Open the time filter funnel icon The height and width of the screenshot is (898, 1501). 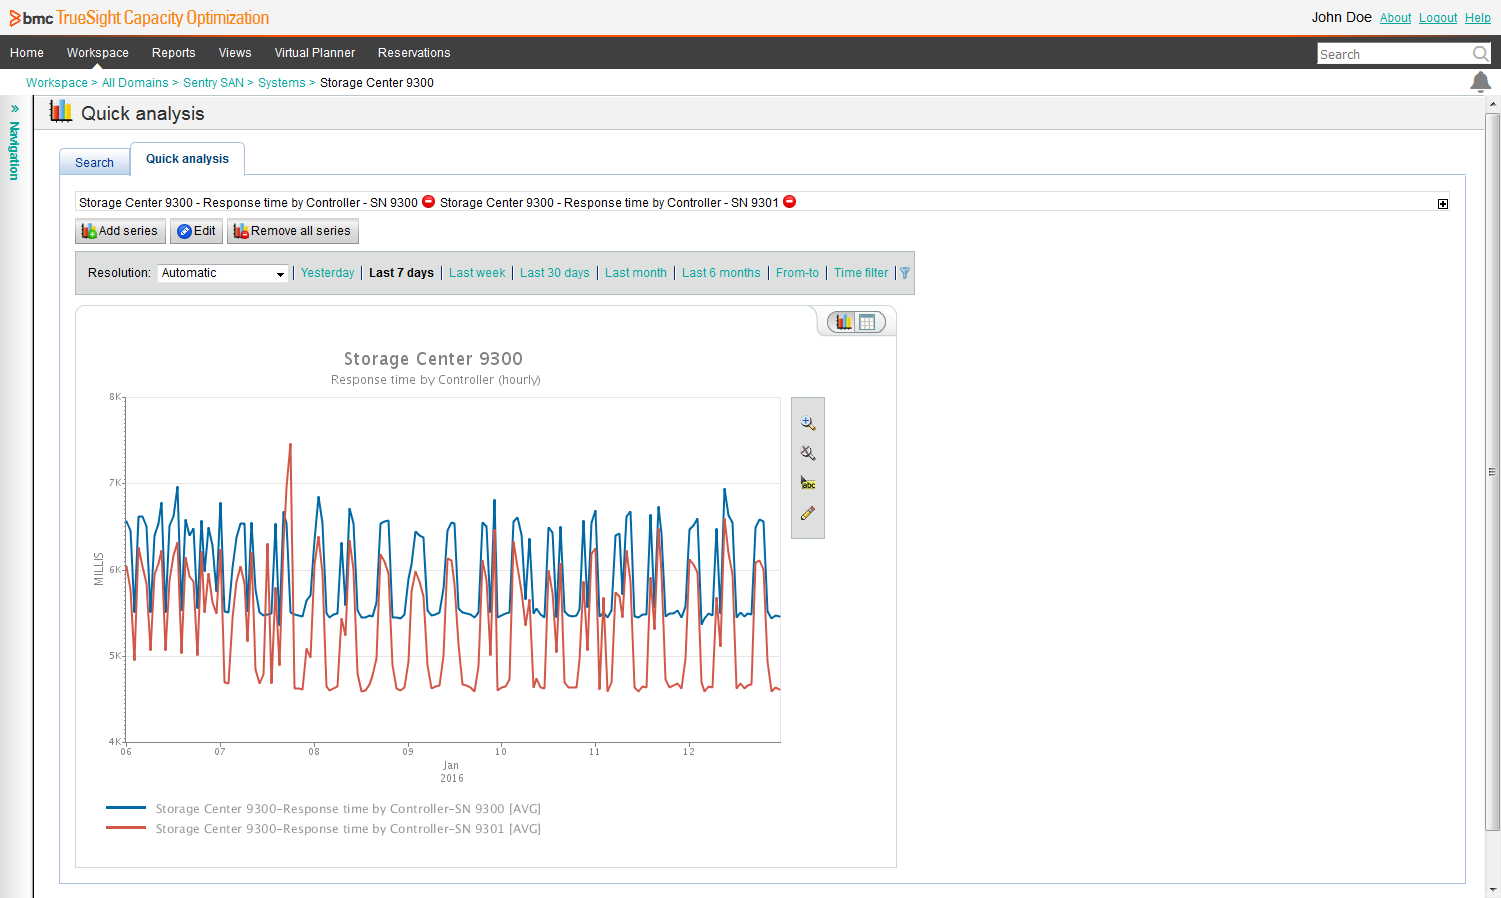click(905, 273)
